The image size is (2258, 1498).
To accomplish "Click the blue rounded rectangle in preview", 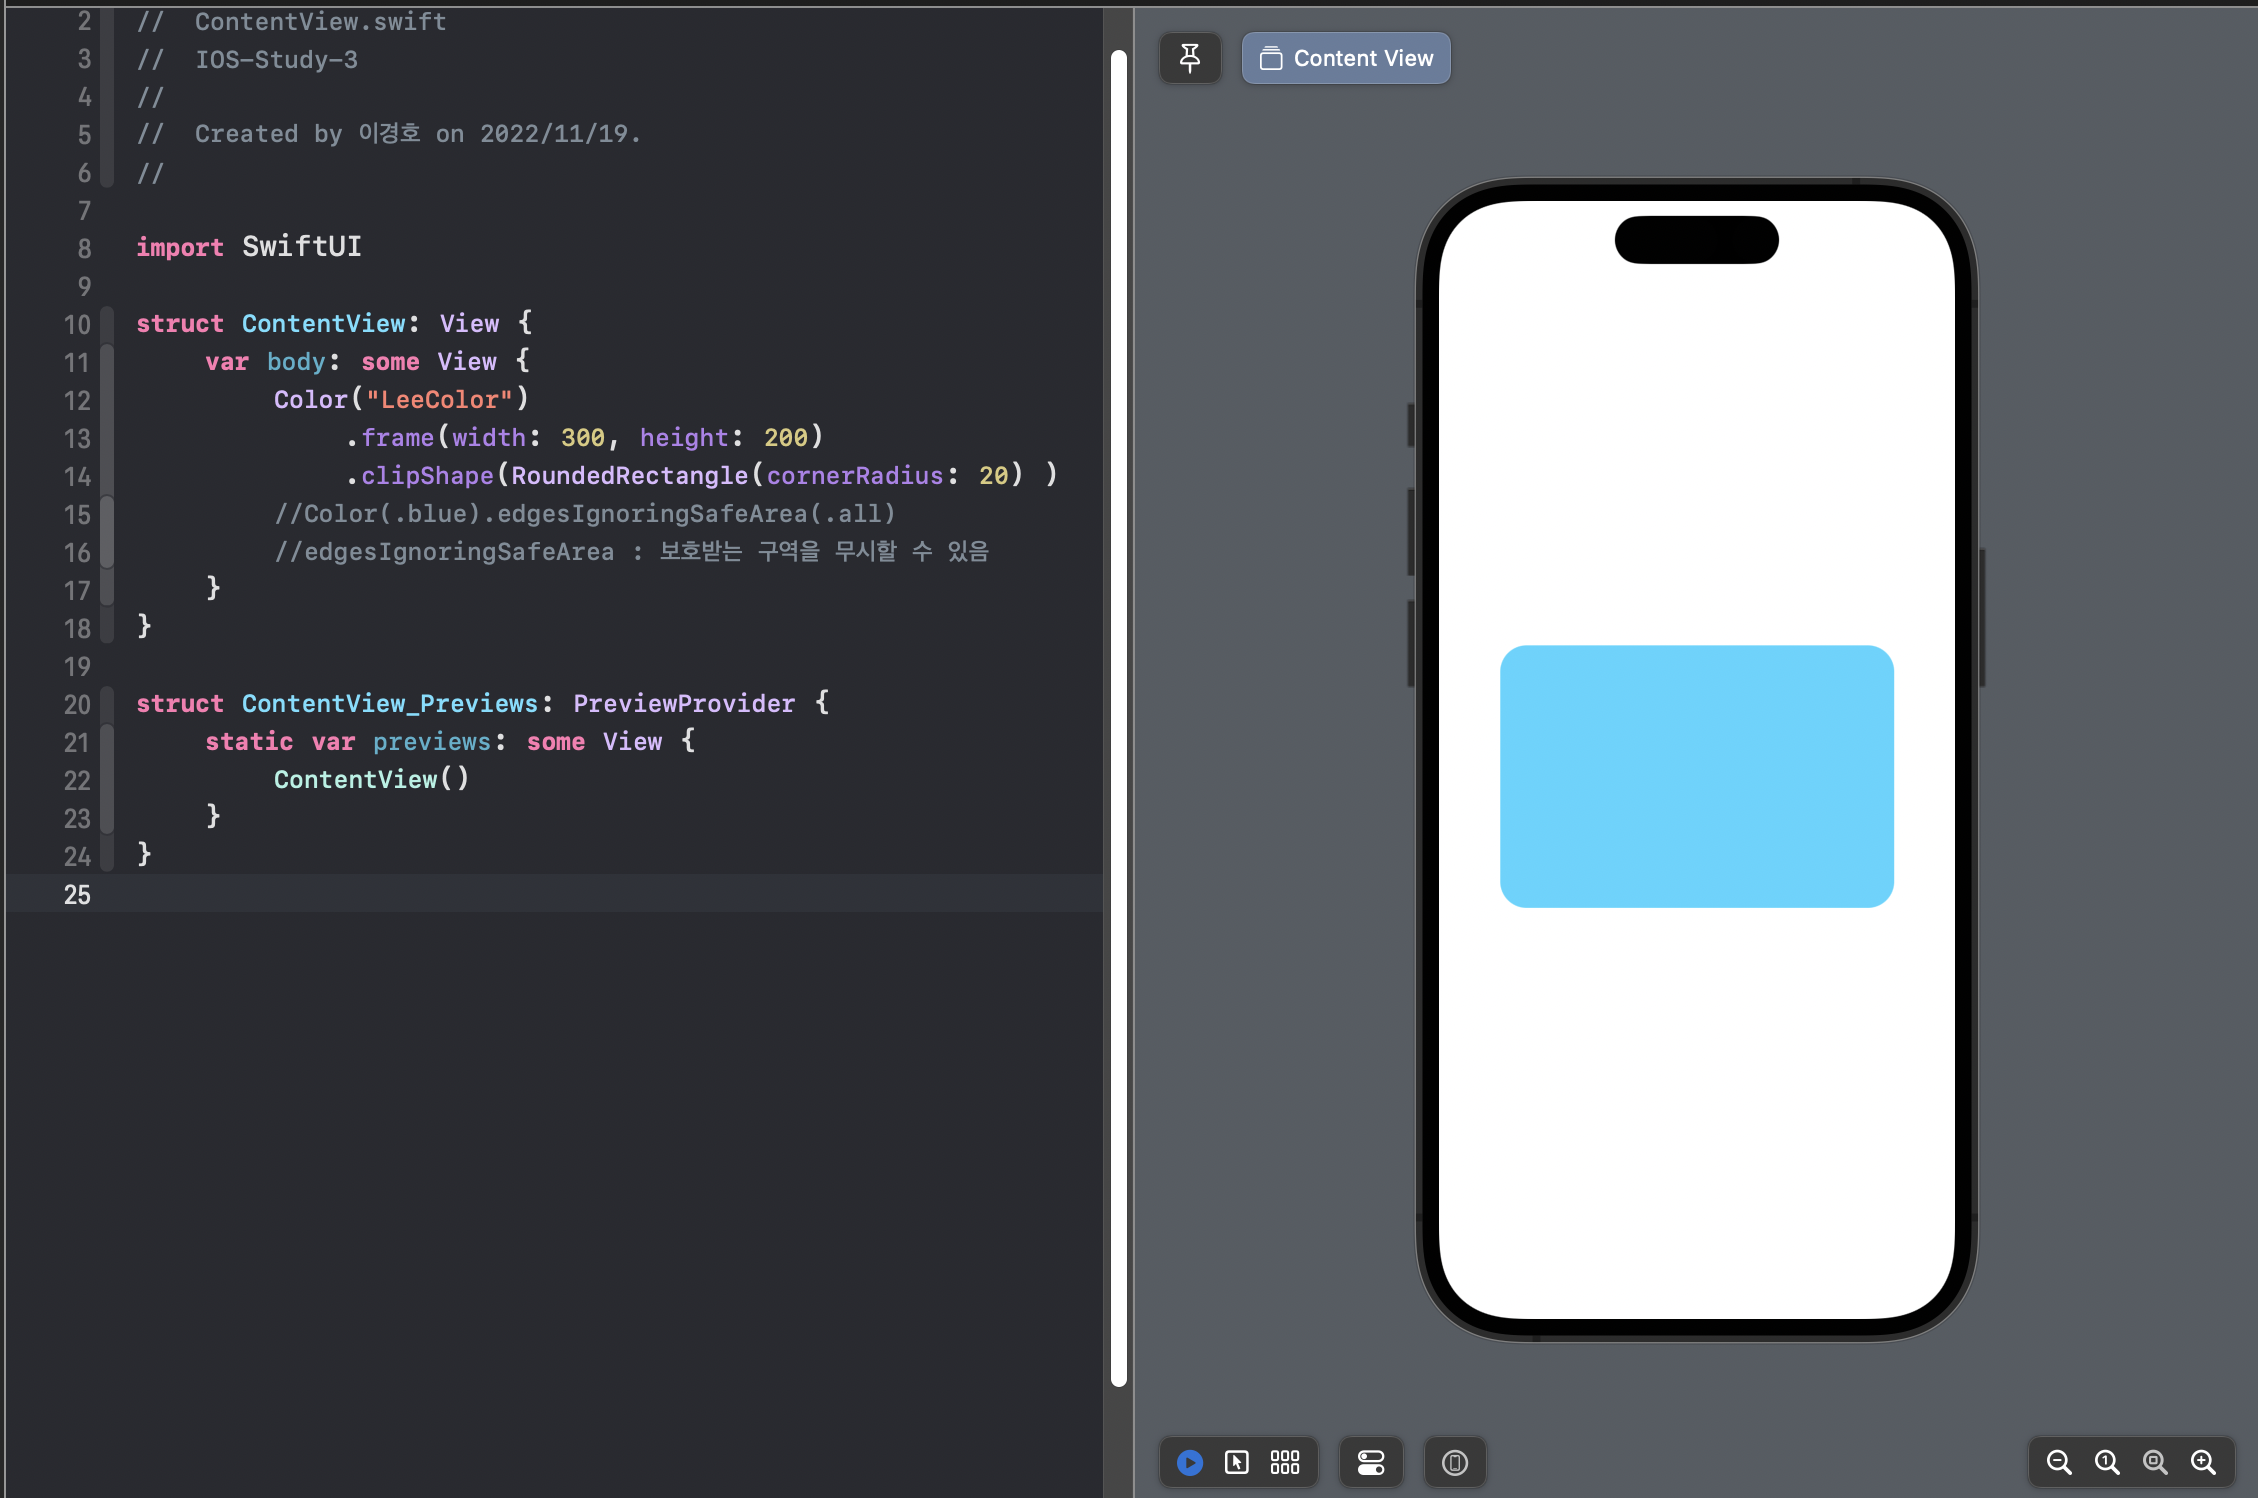I will (1696, 776).
